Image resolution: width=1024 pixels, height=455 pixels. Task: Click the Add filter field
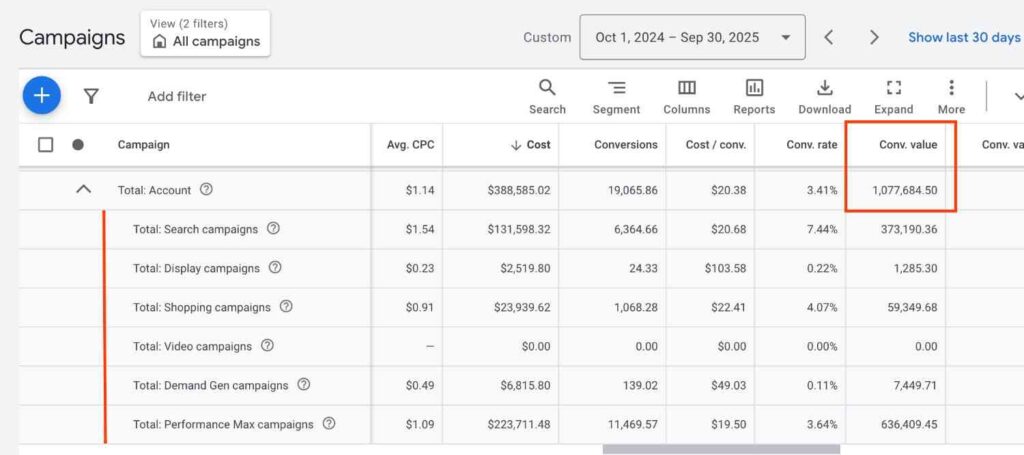point(177,97)
